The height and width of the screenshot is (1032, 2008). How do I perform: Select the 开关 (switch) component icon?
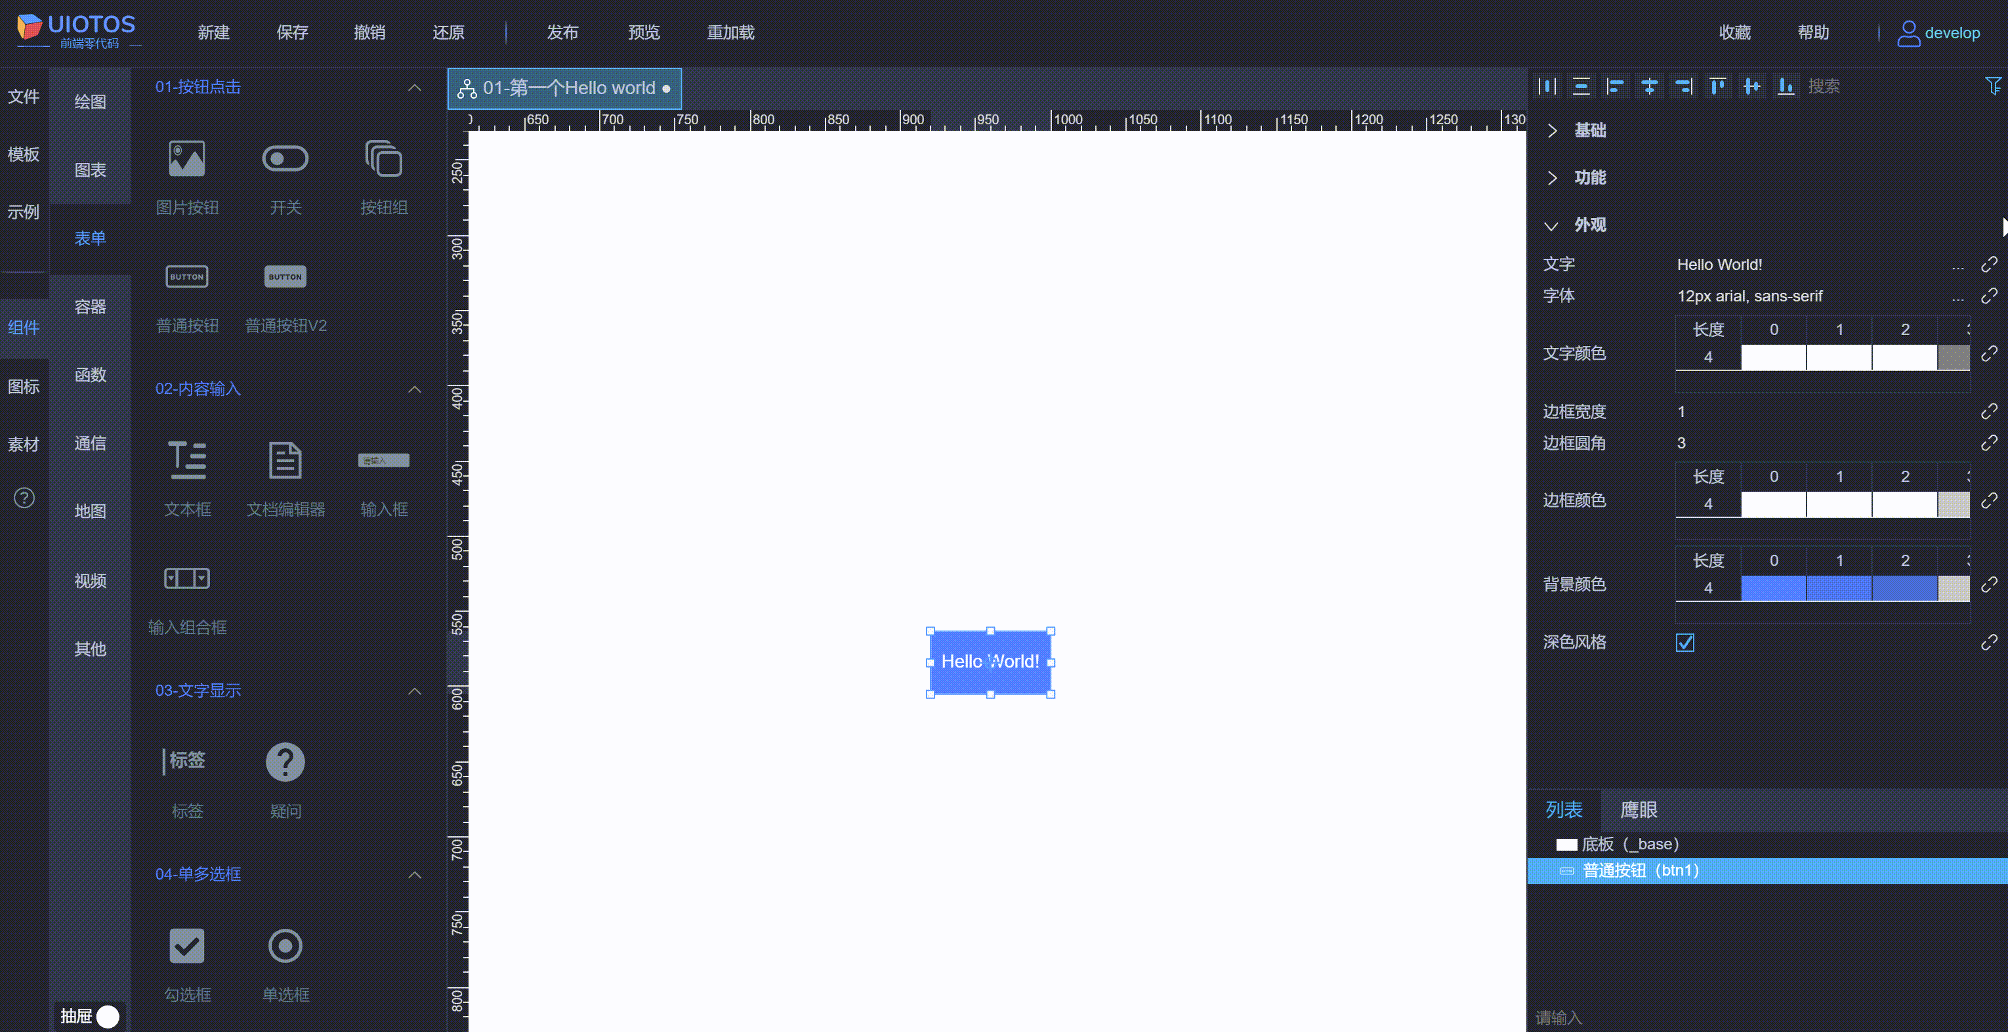coord(285,157)
